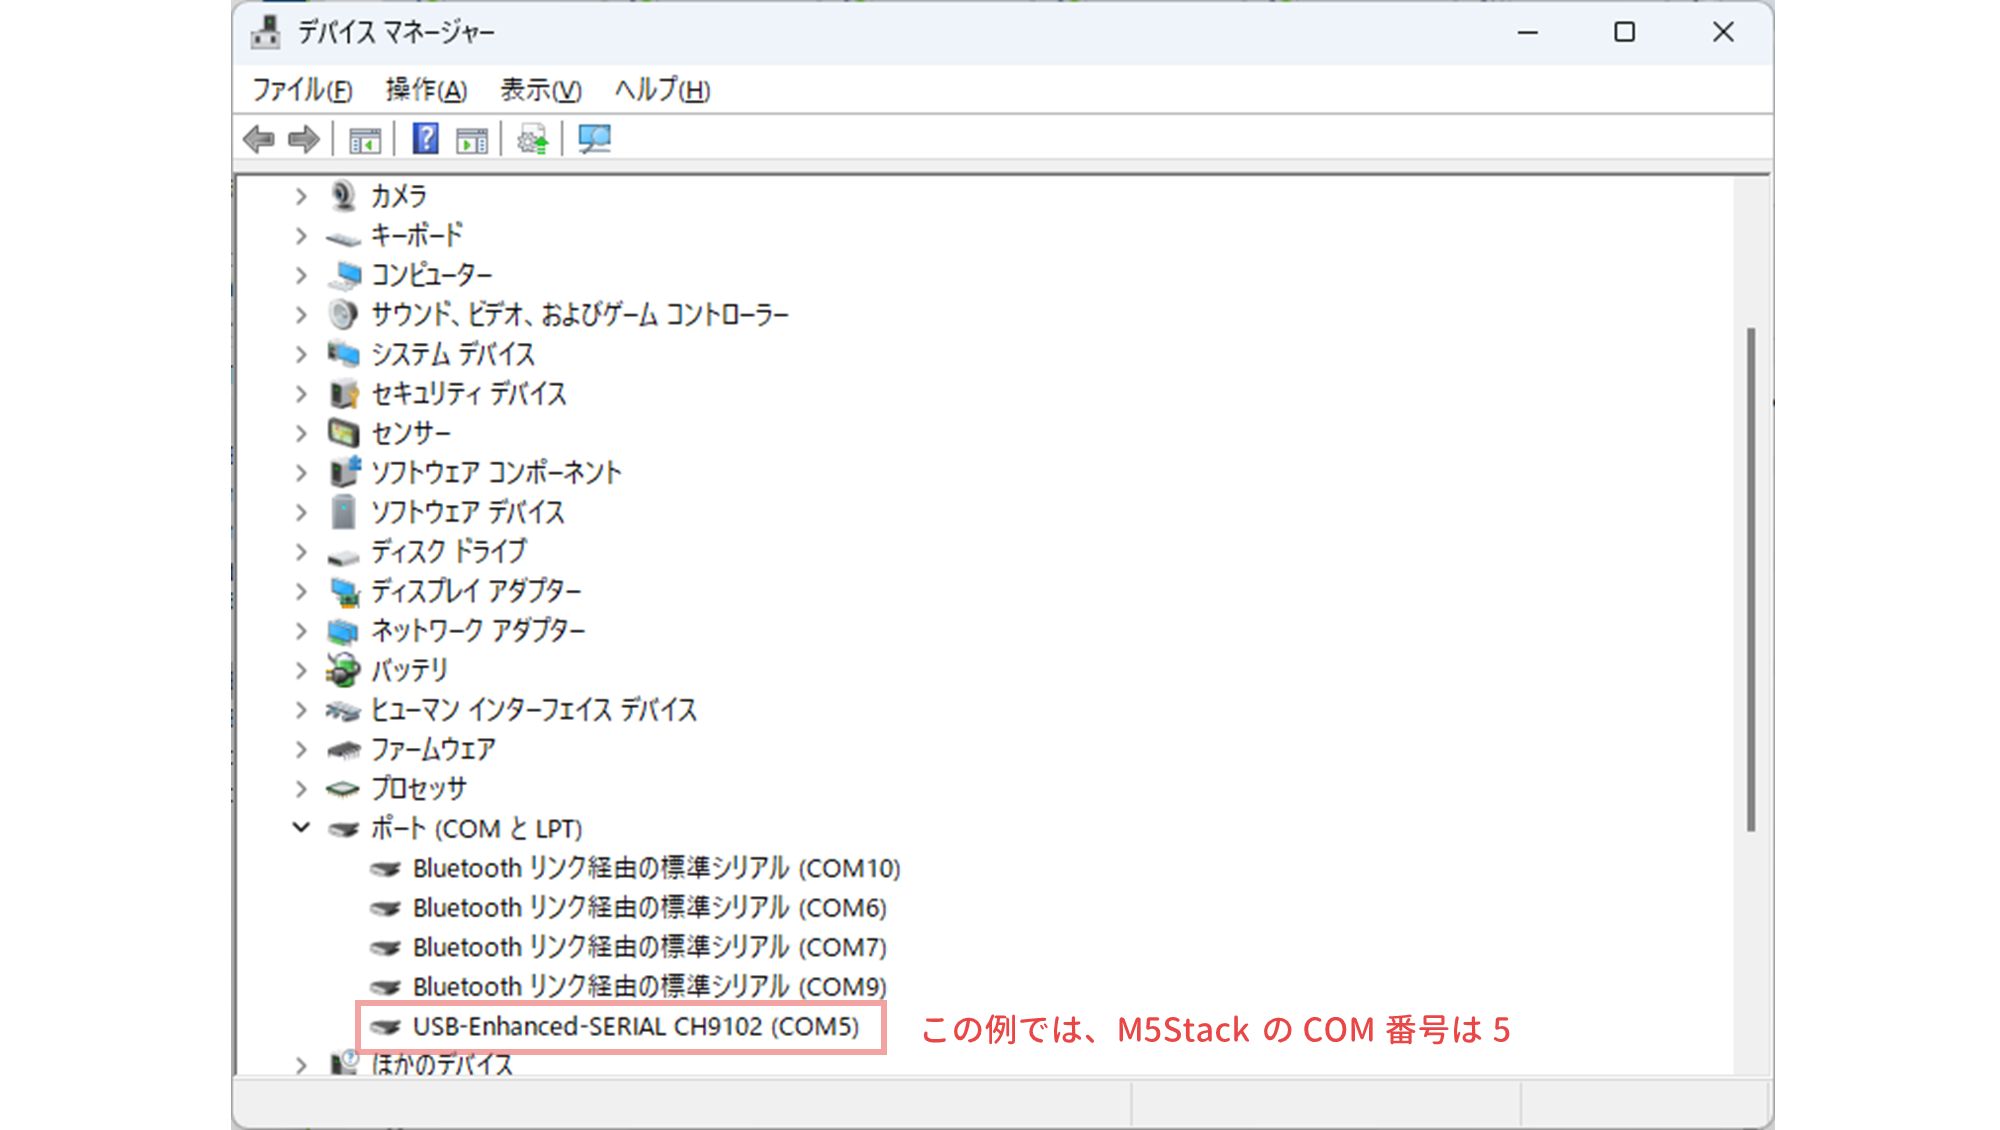Click the Forward arrow toolbar icon

pyautogui.click(x=303, y=139)
